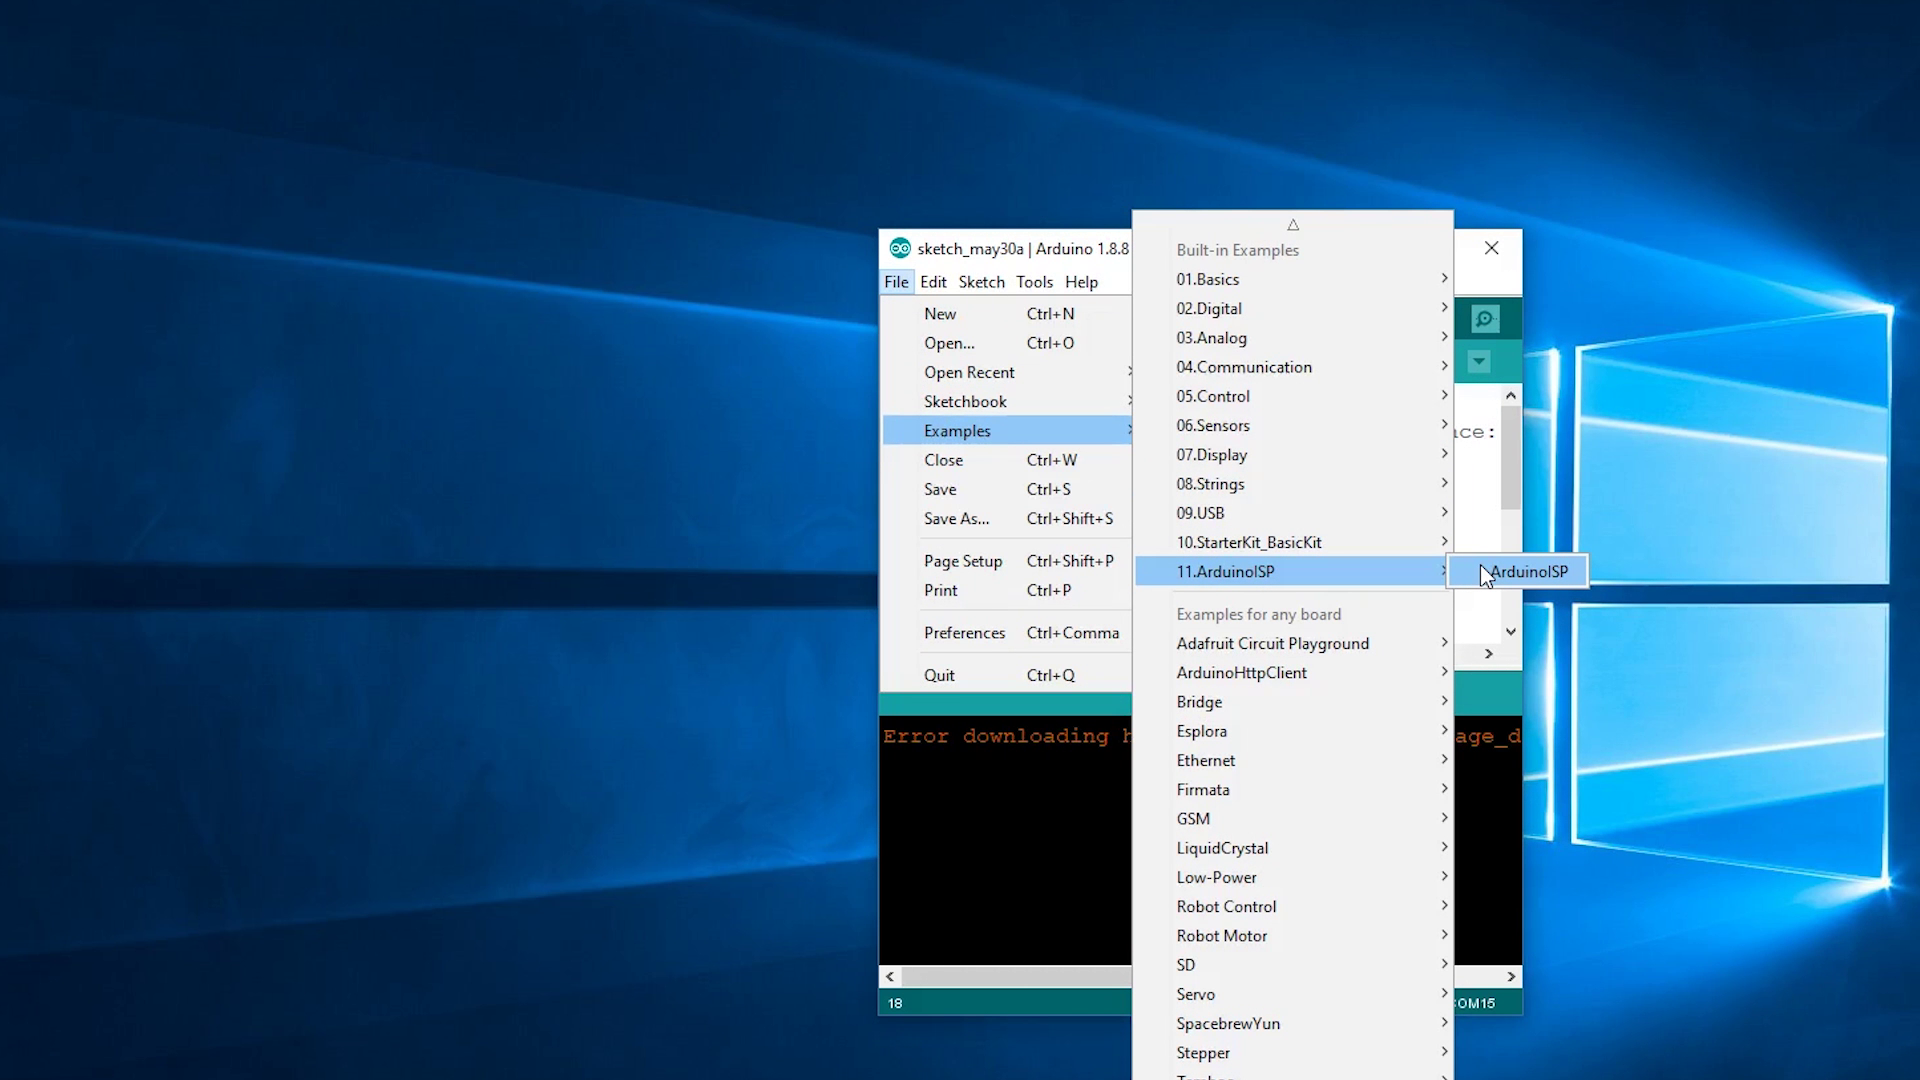Image resolution: width=1920 pixels, height=1080 pixels.
Task: Expand the Firmata examples
Action: pyautogui.click(x=1293, y=789)
